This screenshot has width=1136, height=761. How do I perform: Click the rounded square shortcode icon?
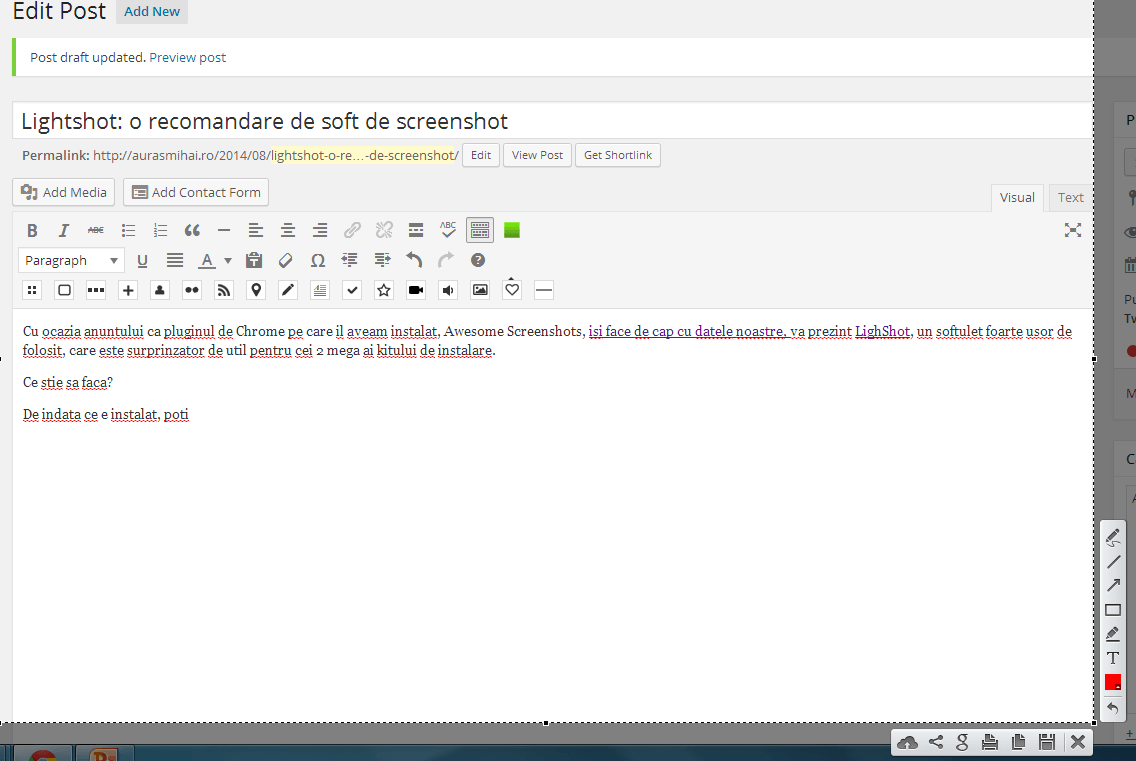pyautogui.click(x=64, y=290)
